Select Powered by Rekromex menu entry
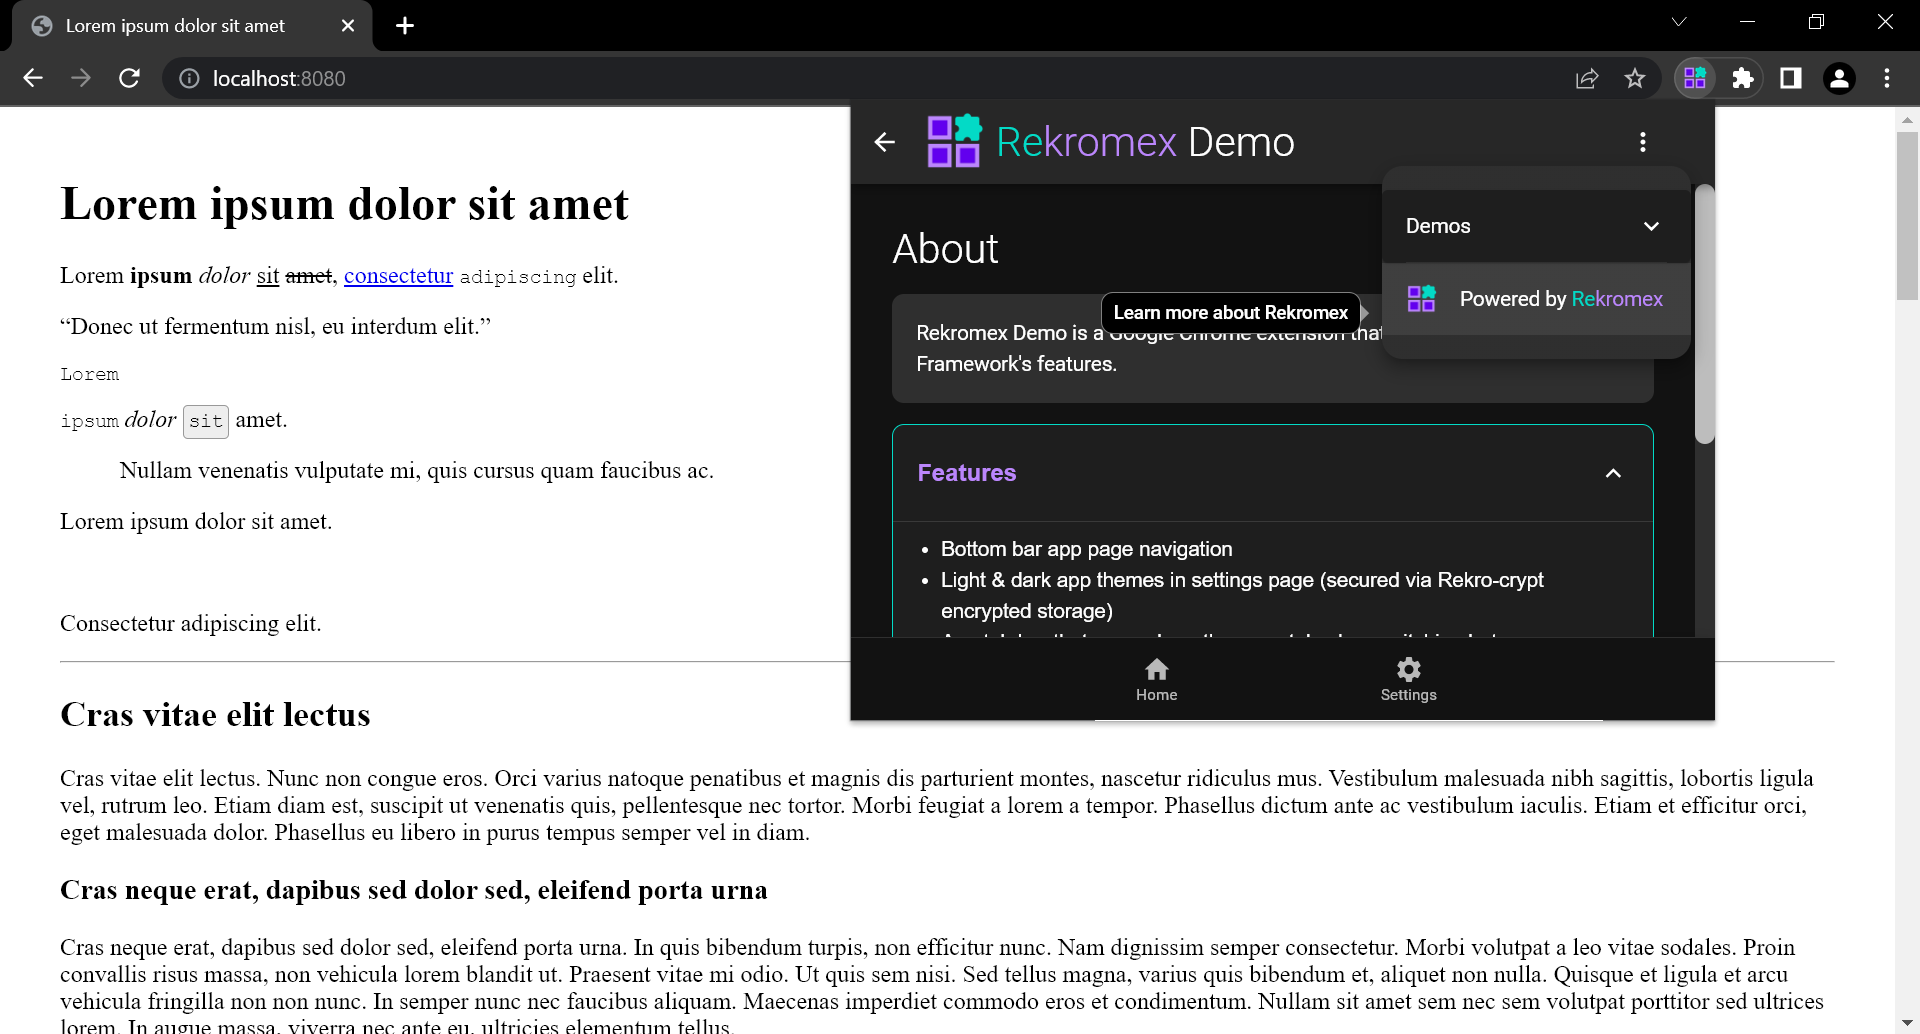 [x=1536, y=298]
